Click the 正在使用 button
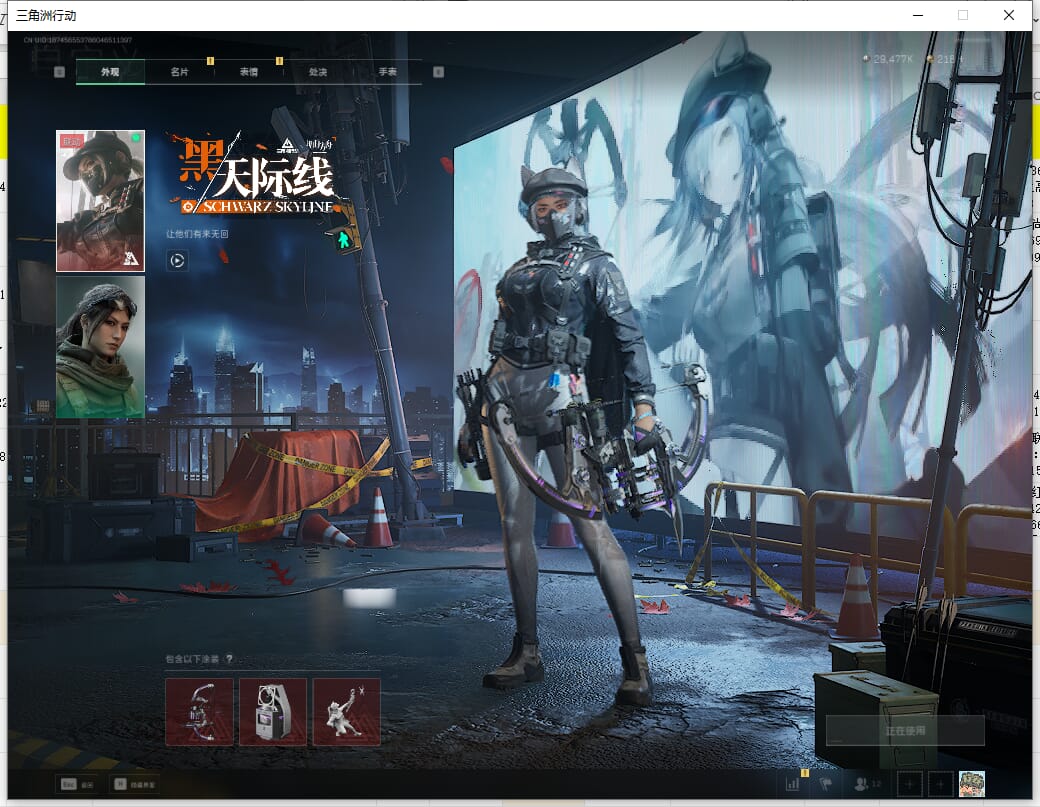Image resolution: width=1040 pixels, height=807 pixels. click(905, 731)
